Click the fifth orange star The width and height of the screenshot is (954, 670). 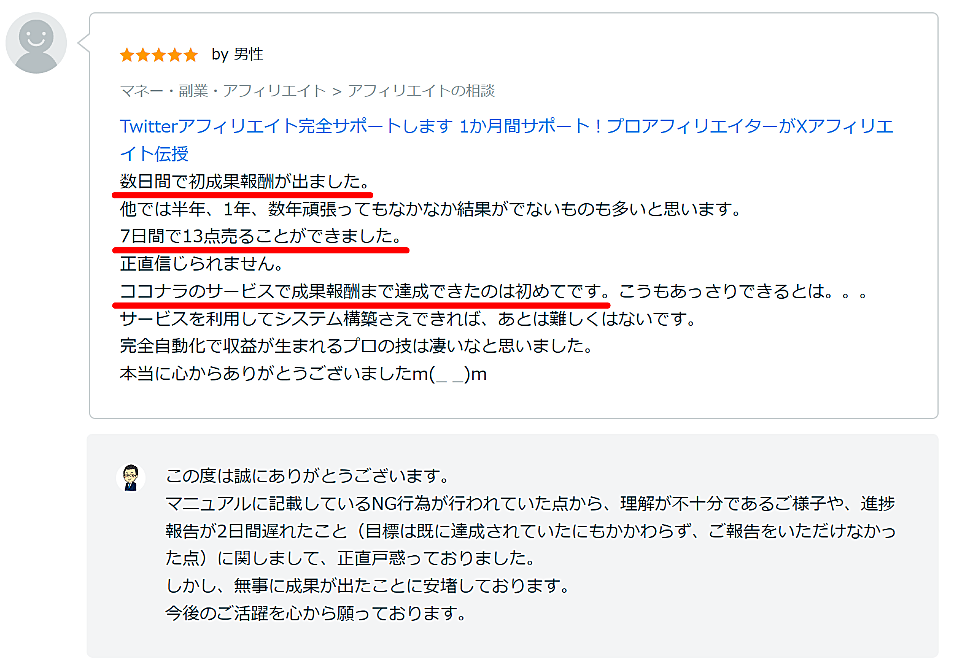191,55
